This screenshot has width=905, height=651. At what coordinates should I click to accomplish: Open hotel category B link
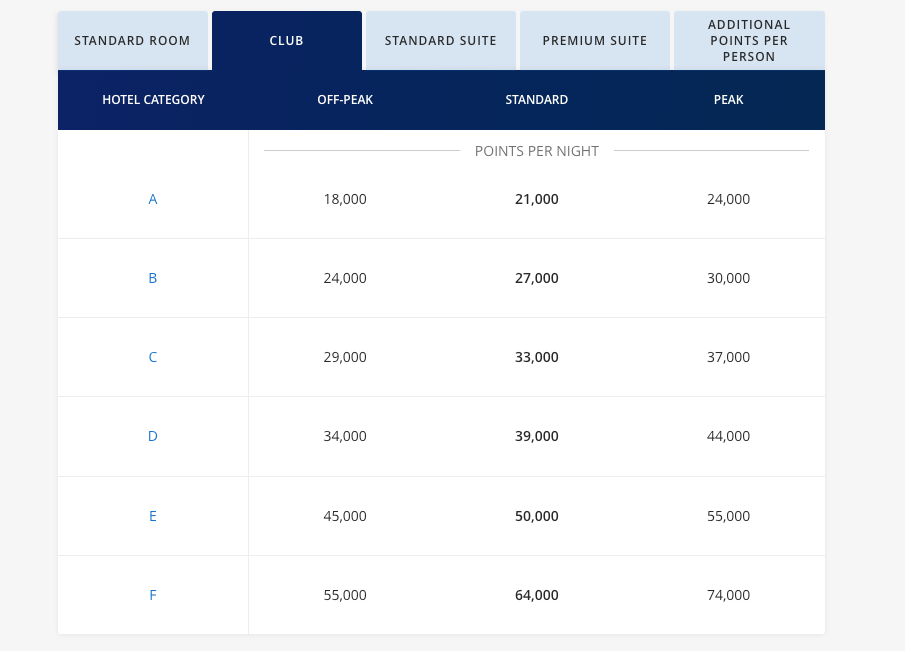coord(153,278)
